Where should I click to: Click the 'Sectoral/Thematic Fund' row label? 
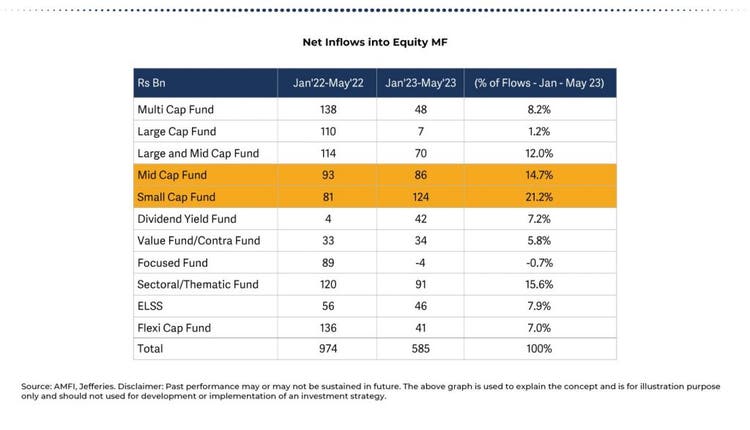tap(197, 284)
